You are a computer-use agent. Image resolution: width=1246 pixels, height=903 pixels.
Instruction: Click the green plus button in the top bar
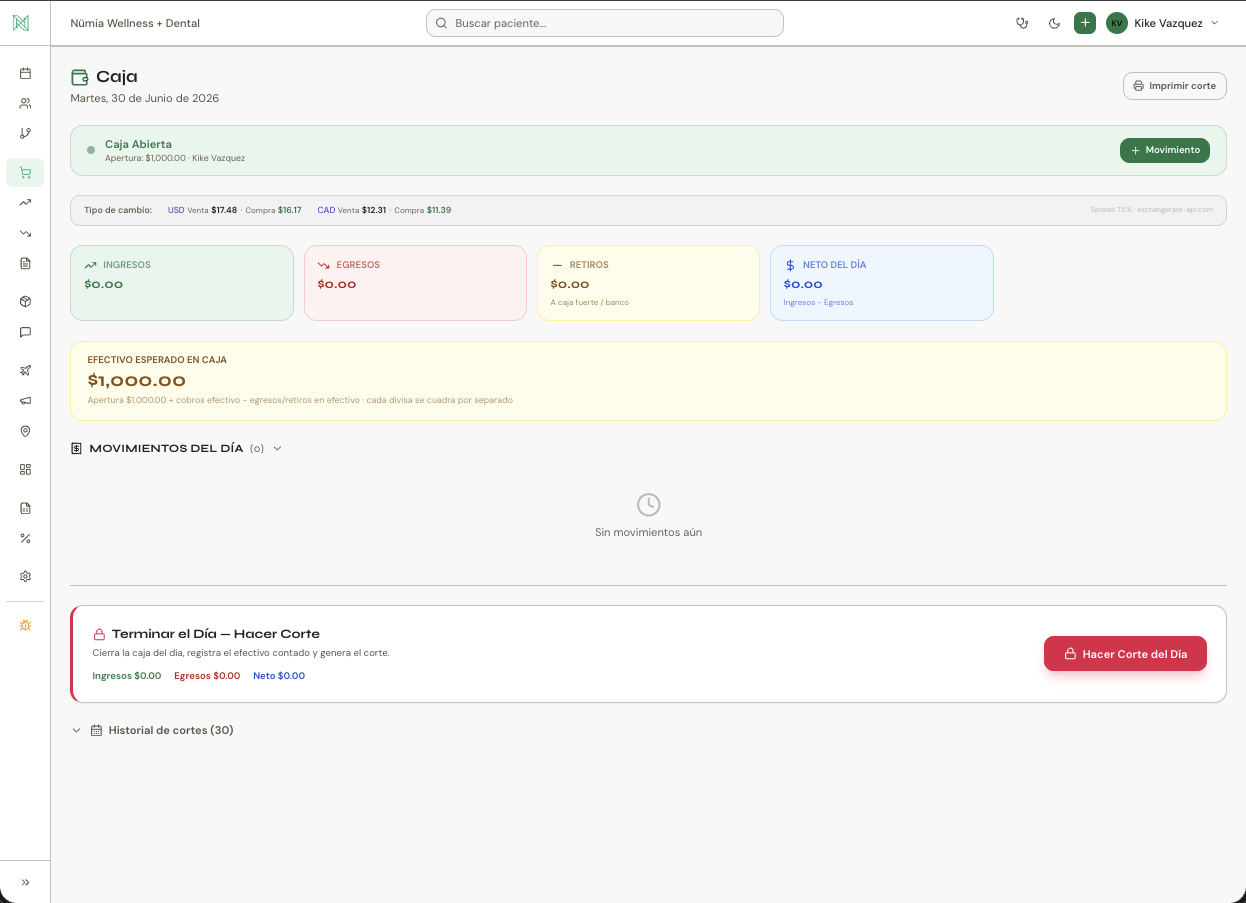[x=1085, y=23]
